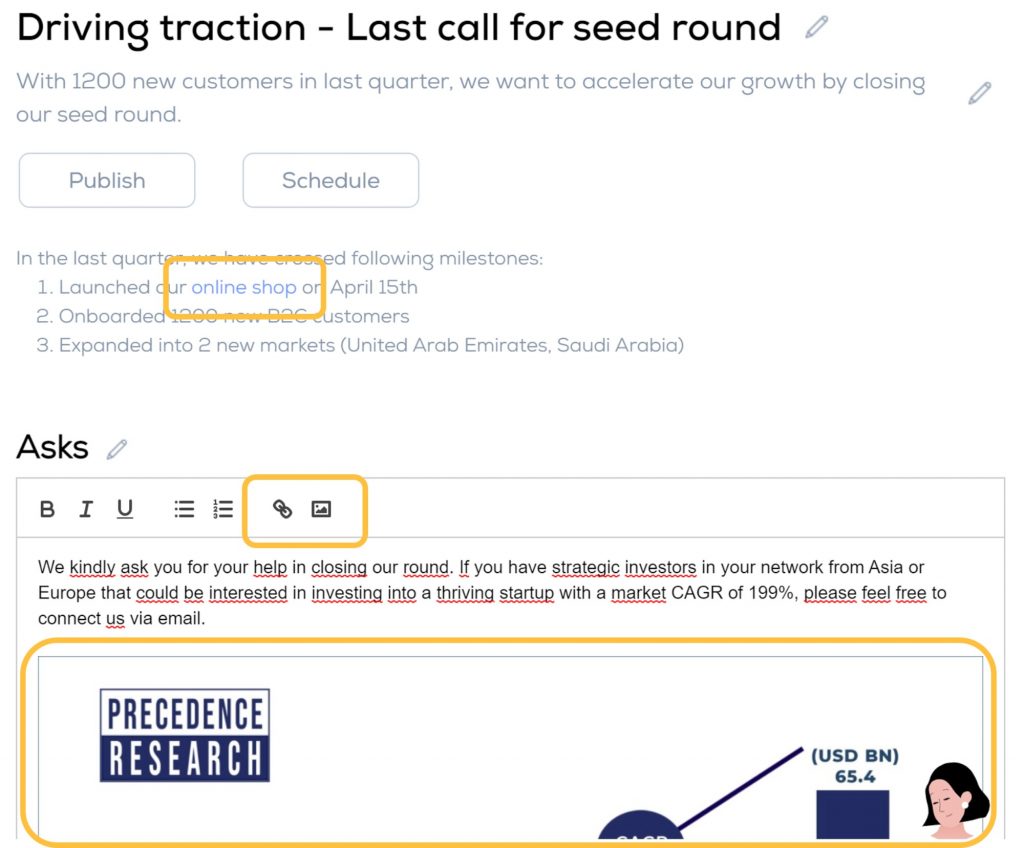Click the Driving traction title heading
Viewport: 1024px width, 848px height.
pyautogui.click(x=399, y=29)
